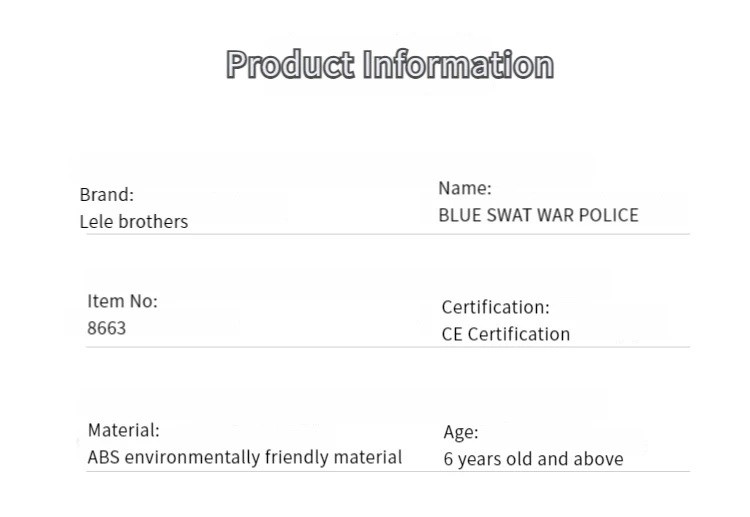Select the Lele brothers brand text

134,221
